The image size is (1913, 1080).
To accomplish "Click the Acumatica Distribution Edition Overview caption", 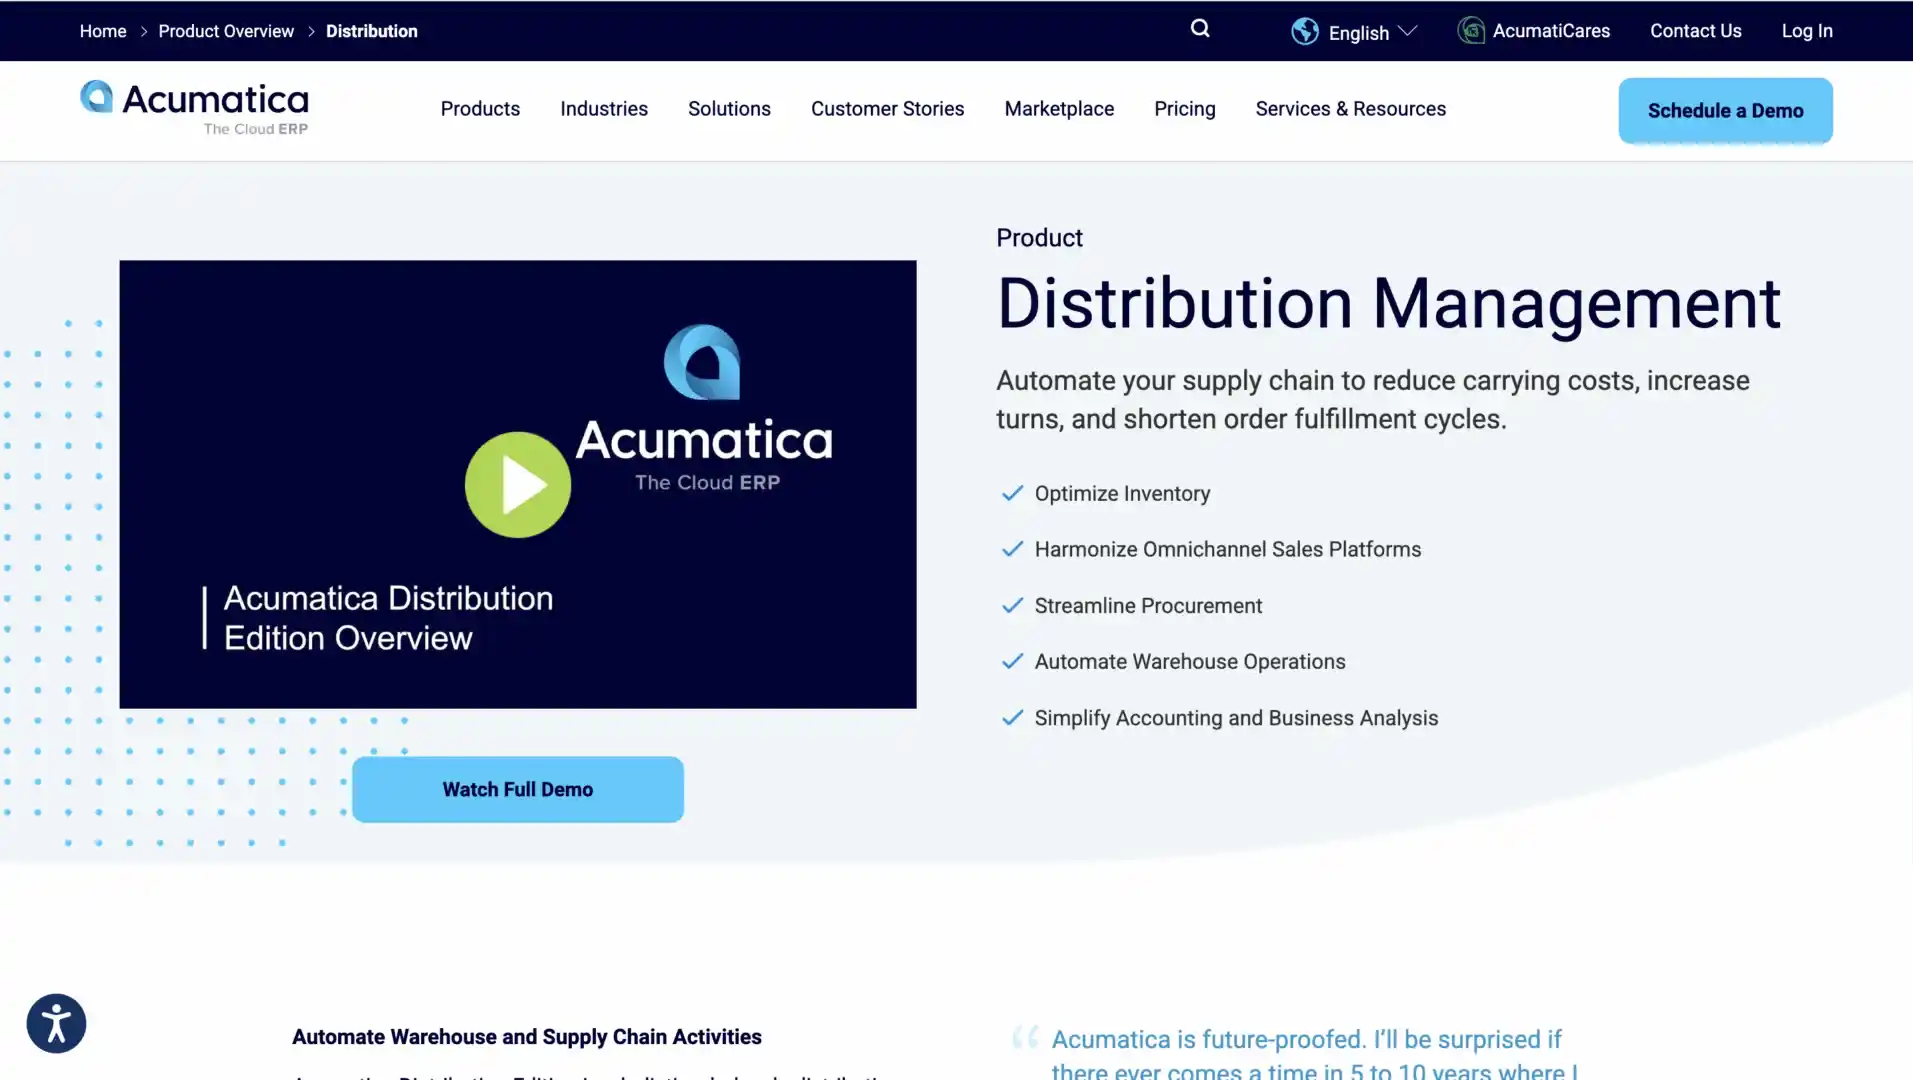I will coord(388,618).
